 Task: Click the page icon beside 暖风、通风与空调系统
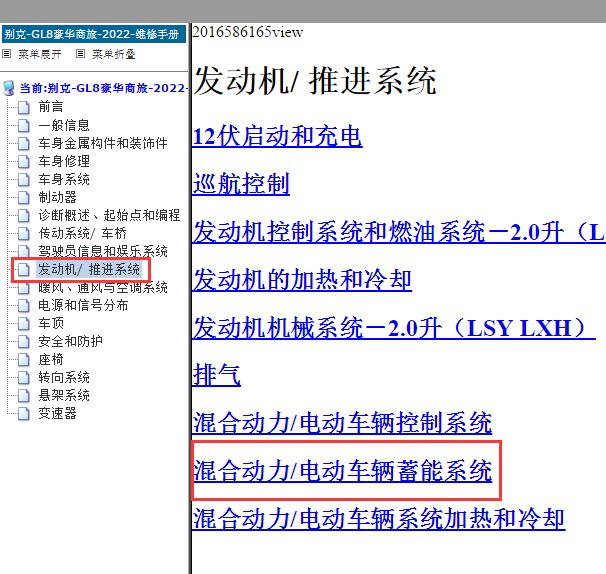[x=24, y=288]
